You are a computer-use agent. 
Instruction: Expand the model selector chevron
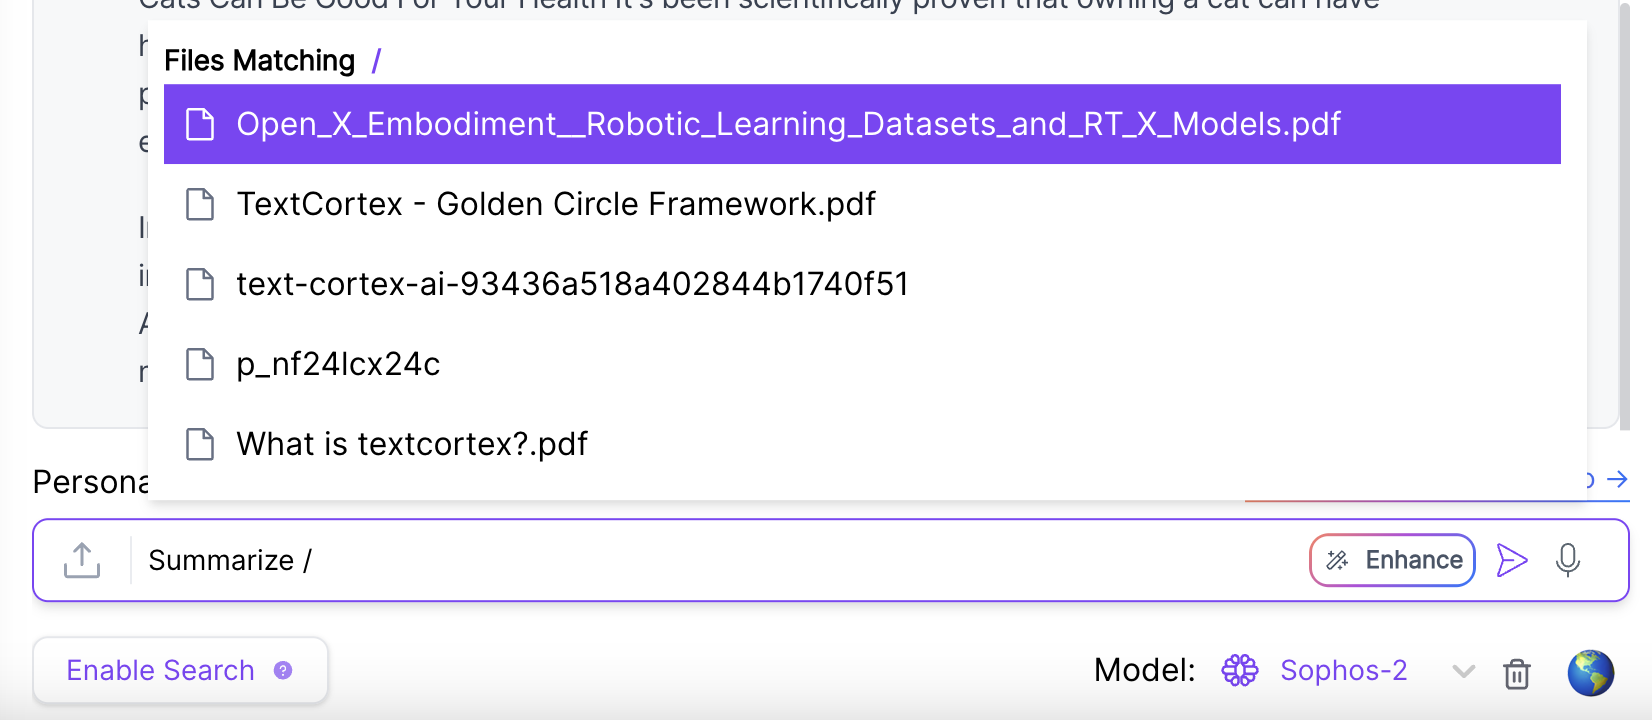click(x=1464, y=671)
